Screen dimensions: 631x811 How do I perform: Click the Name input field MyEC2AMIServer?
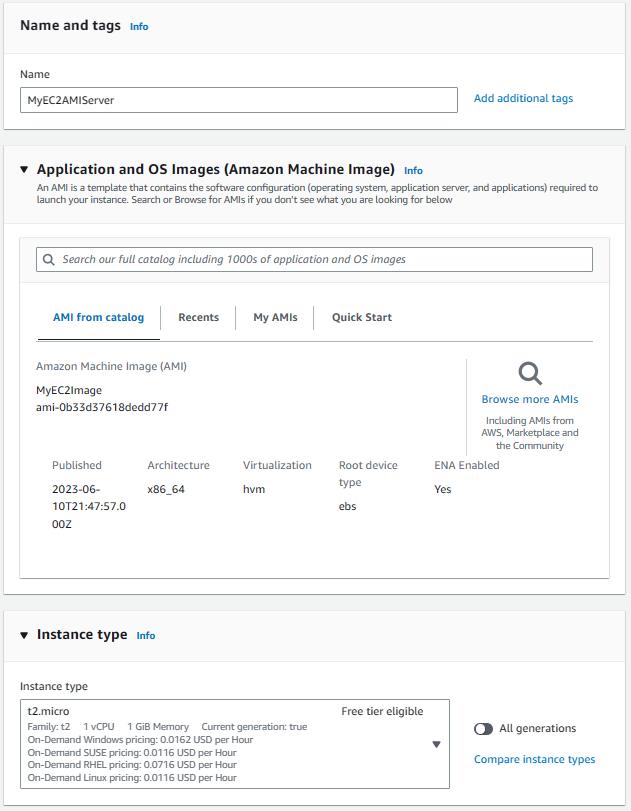pyautogui.click(x=239, y=100)
